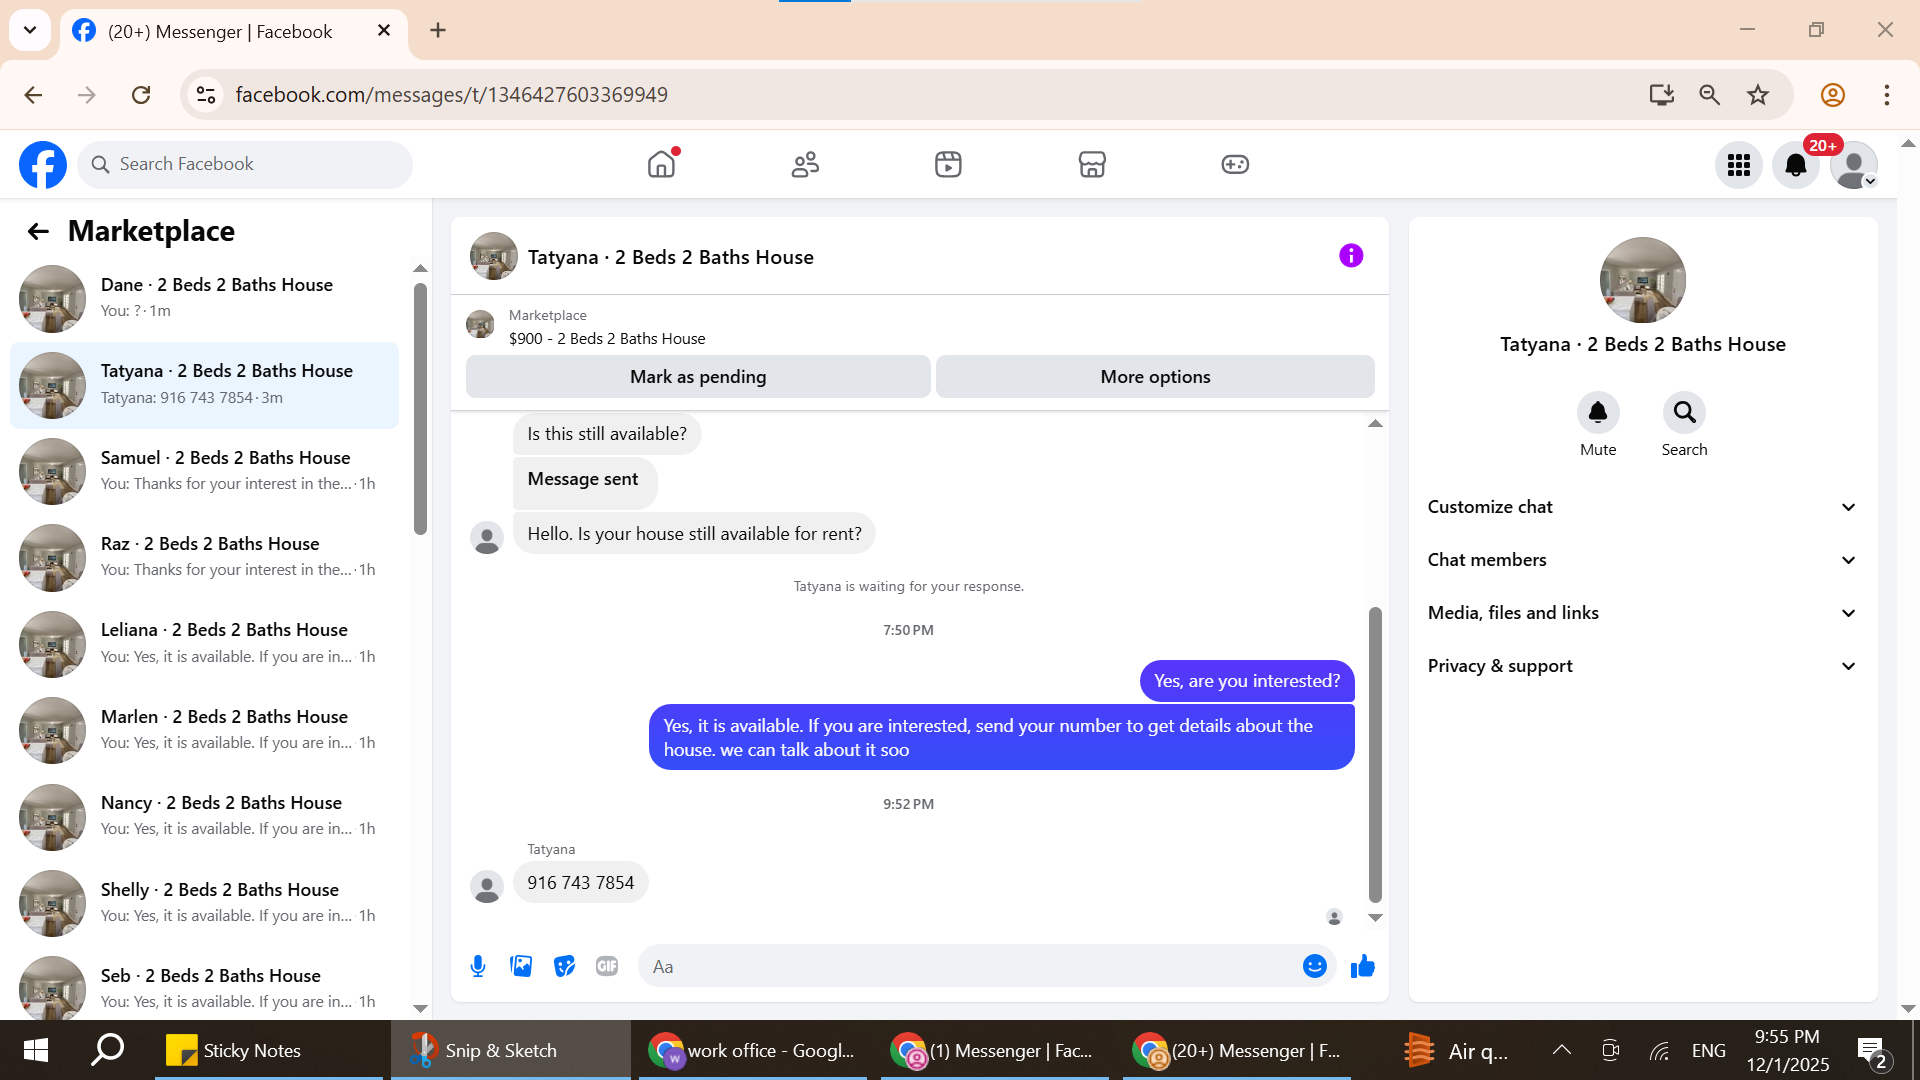Open Samuel conversation
The image size is (1920, 1080).
click(204, 471)
